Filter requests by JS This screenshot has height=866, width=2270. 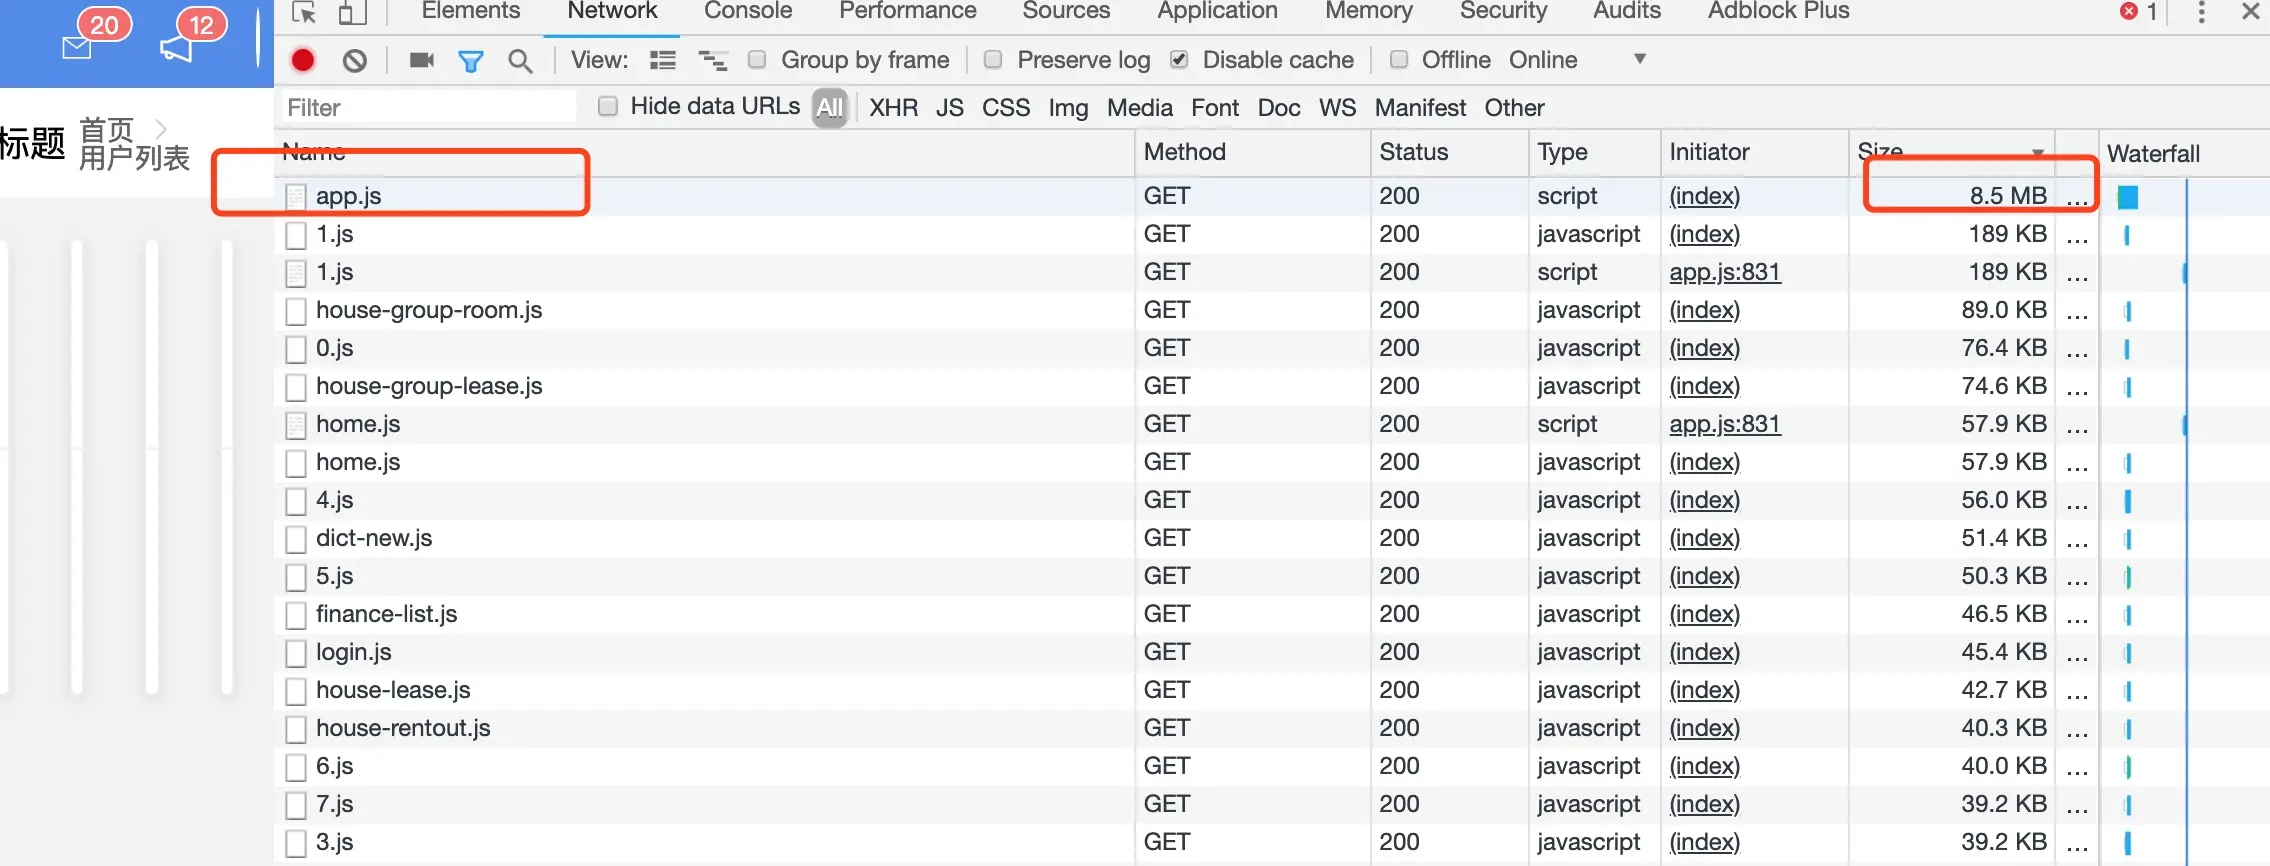coord(950,108)
